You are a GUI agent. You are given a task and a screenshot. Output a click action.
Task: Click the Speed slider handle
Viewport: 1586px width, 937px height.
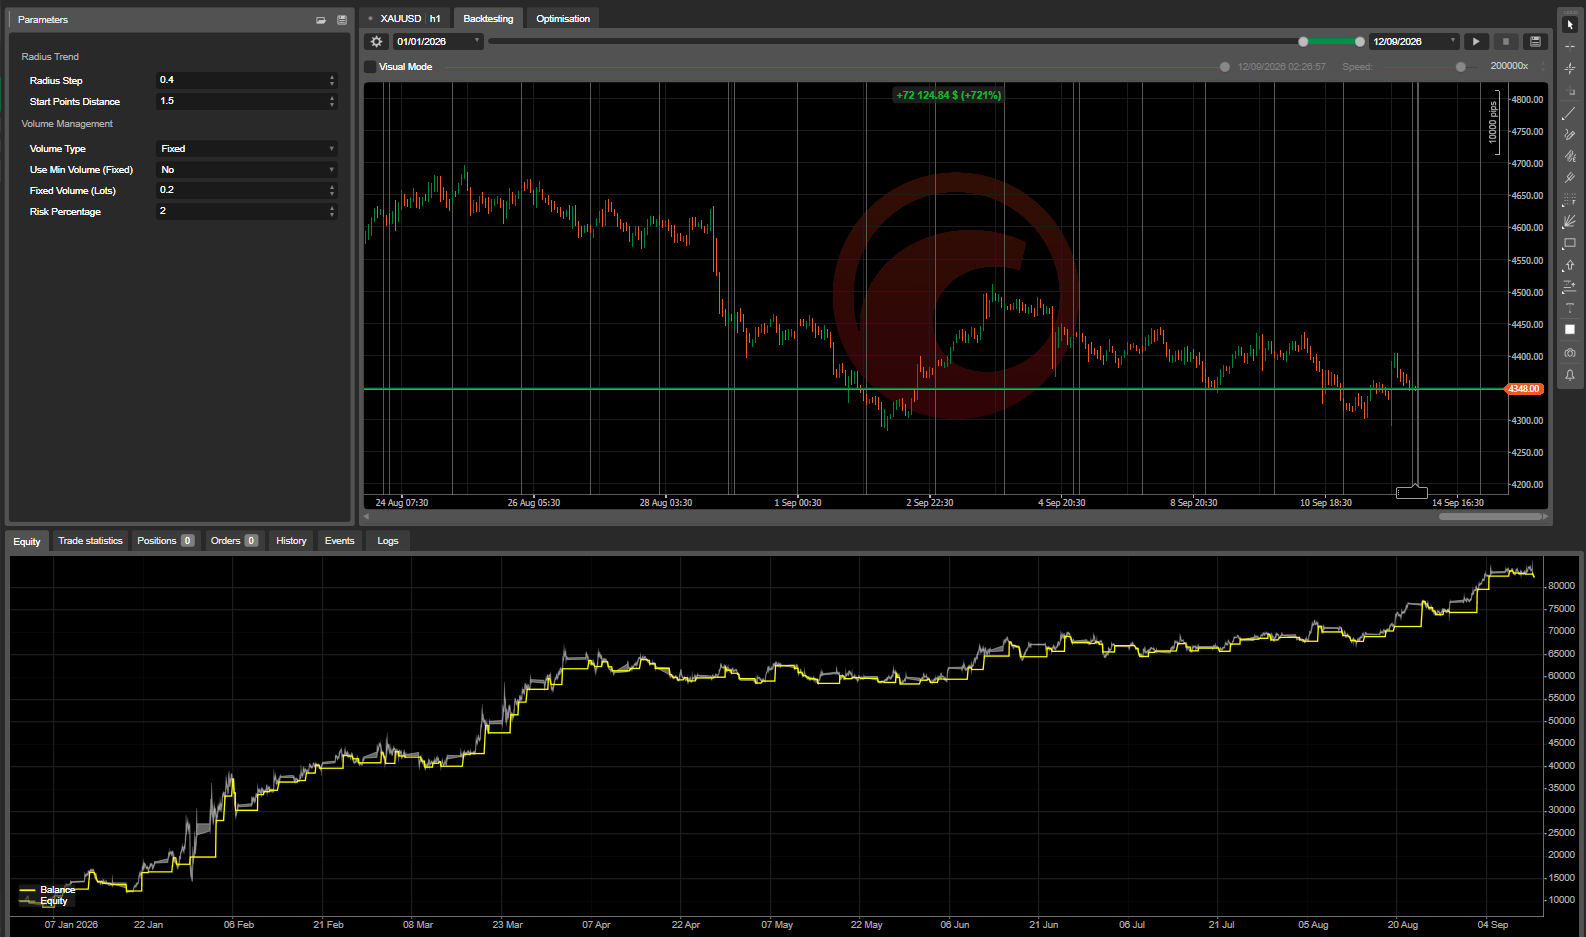(1461, 67)
